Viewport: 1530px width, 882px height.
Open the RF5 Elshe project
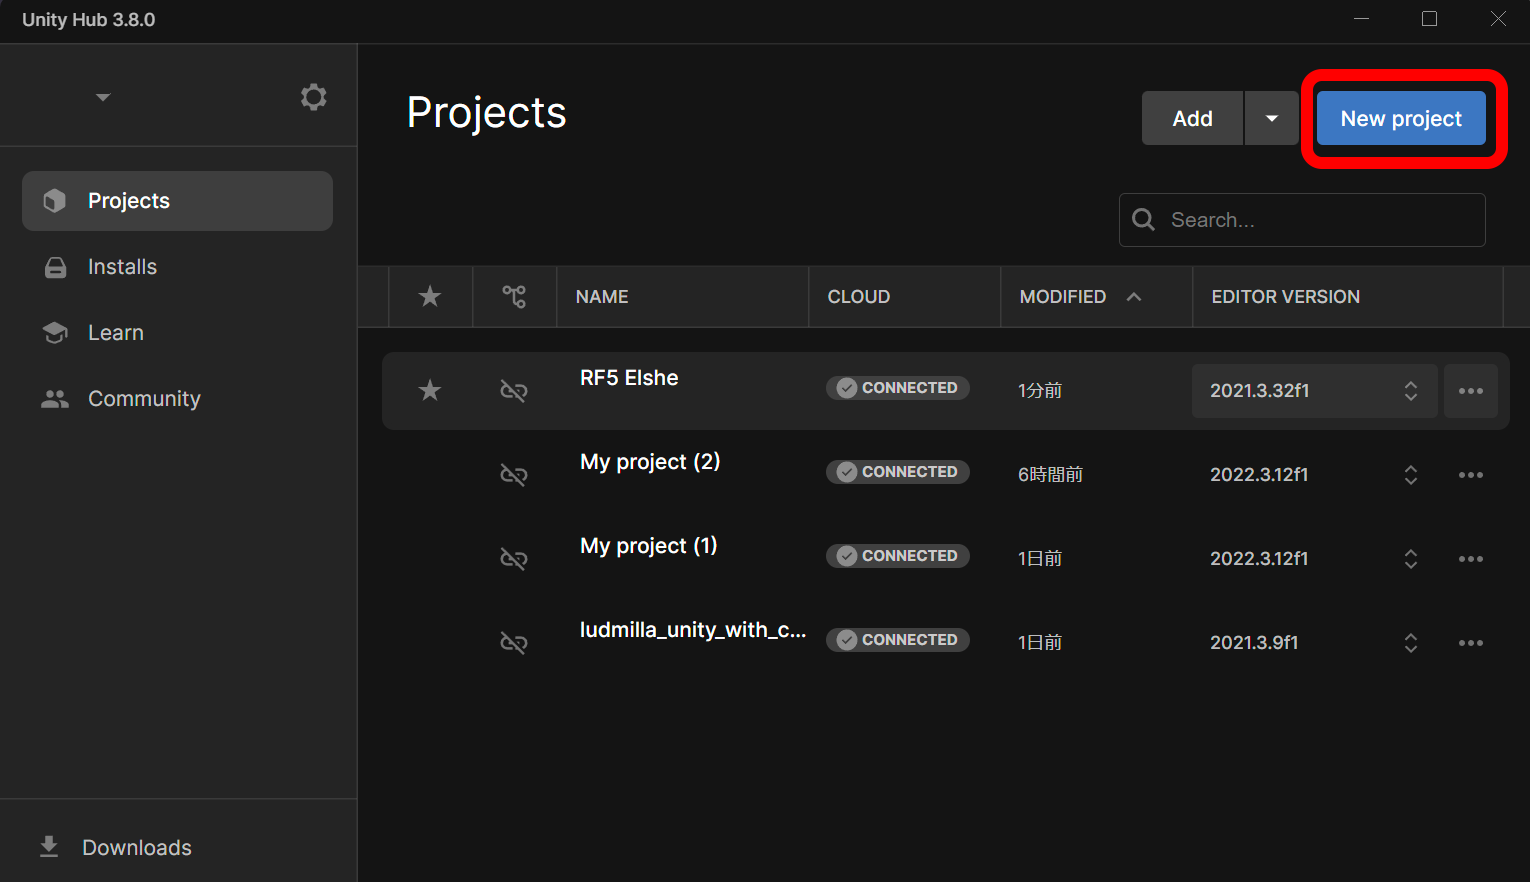tap(629, 378)
